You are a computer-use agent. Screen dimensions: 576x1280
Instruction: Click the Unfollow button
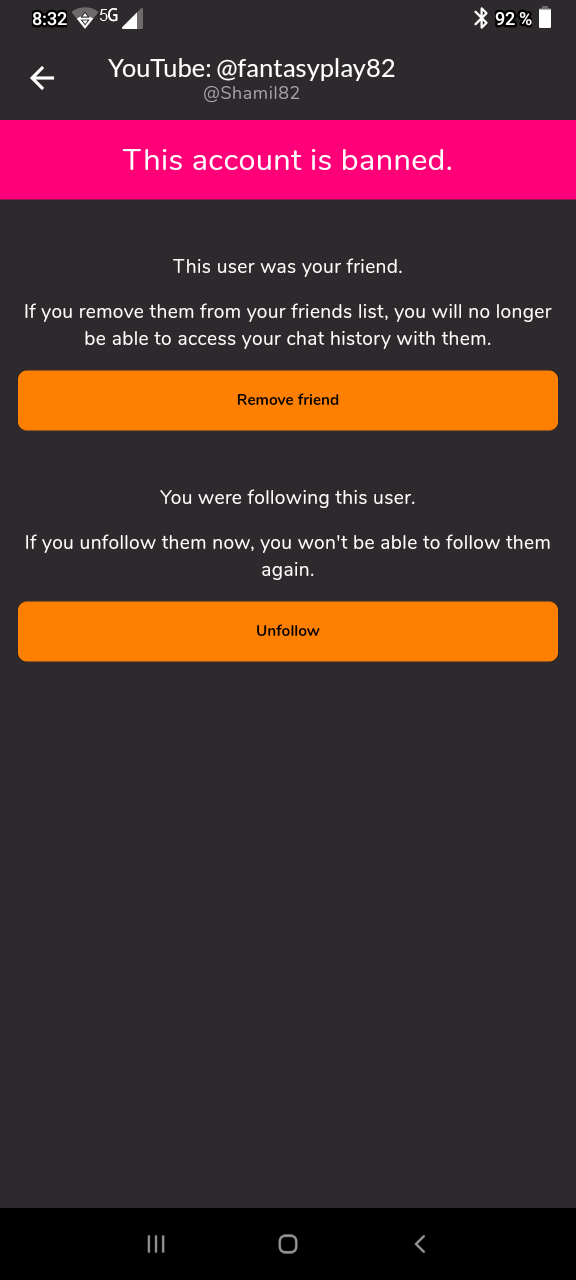pyautogui.click(x=288, y=631)
